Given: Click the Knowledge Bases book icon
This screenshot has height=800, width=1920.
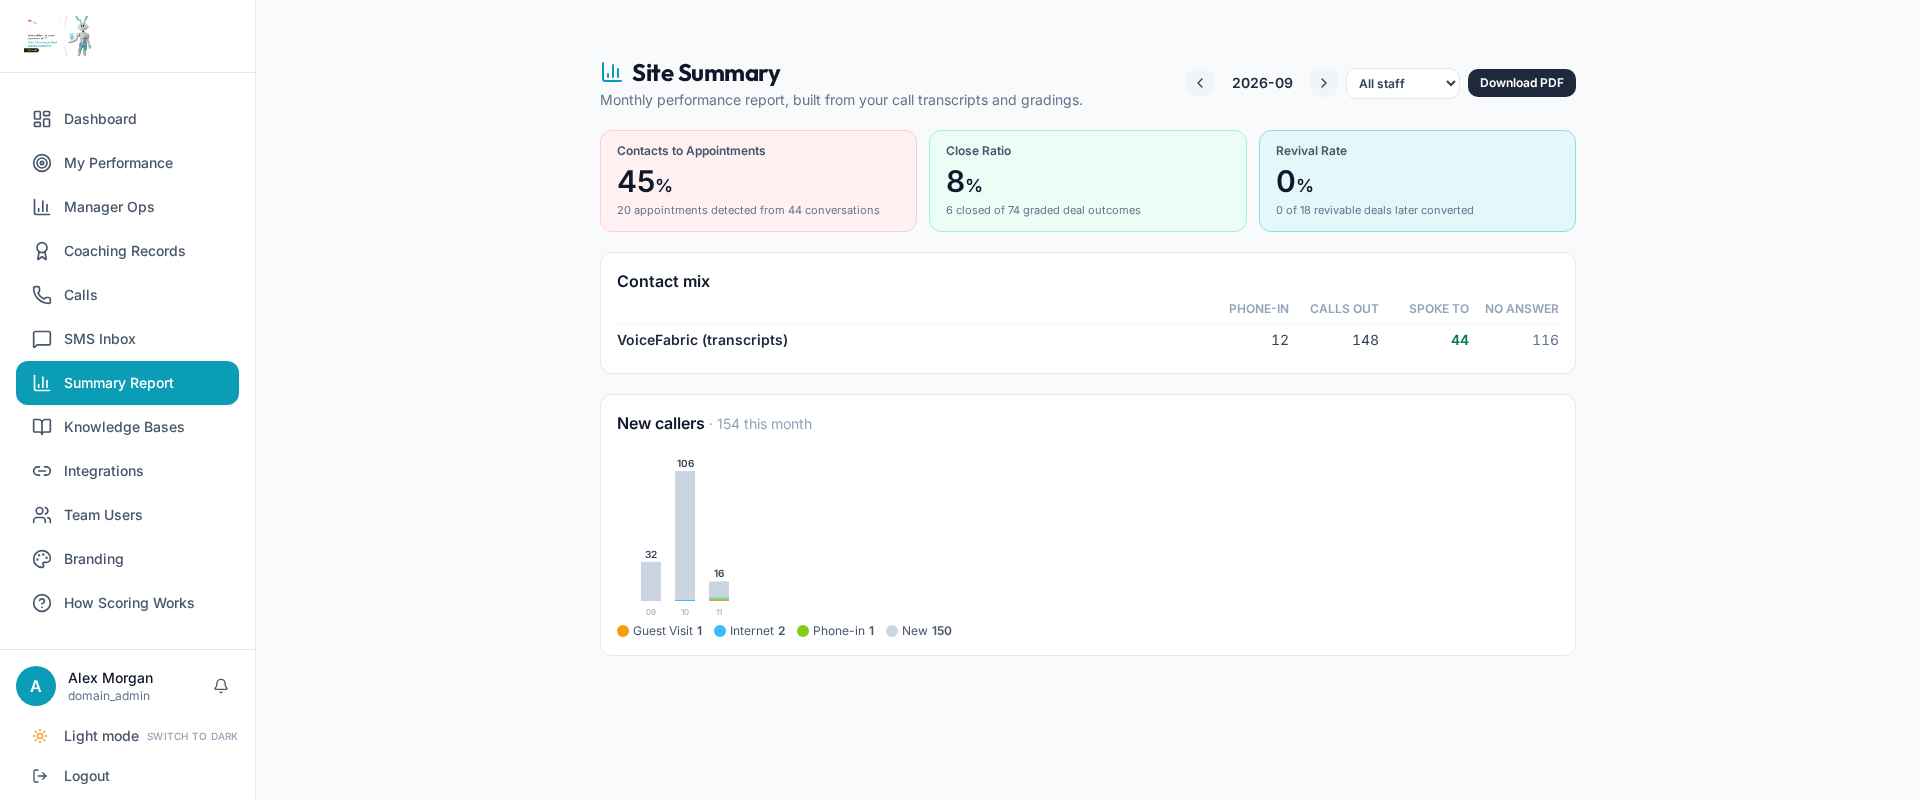Looking at the screenshot, I should [x=42, y=427].
